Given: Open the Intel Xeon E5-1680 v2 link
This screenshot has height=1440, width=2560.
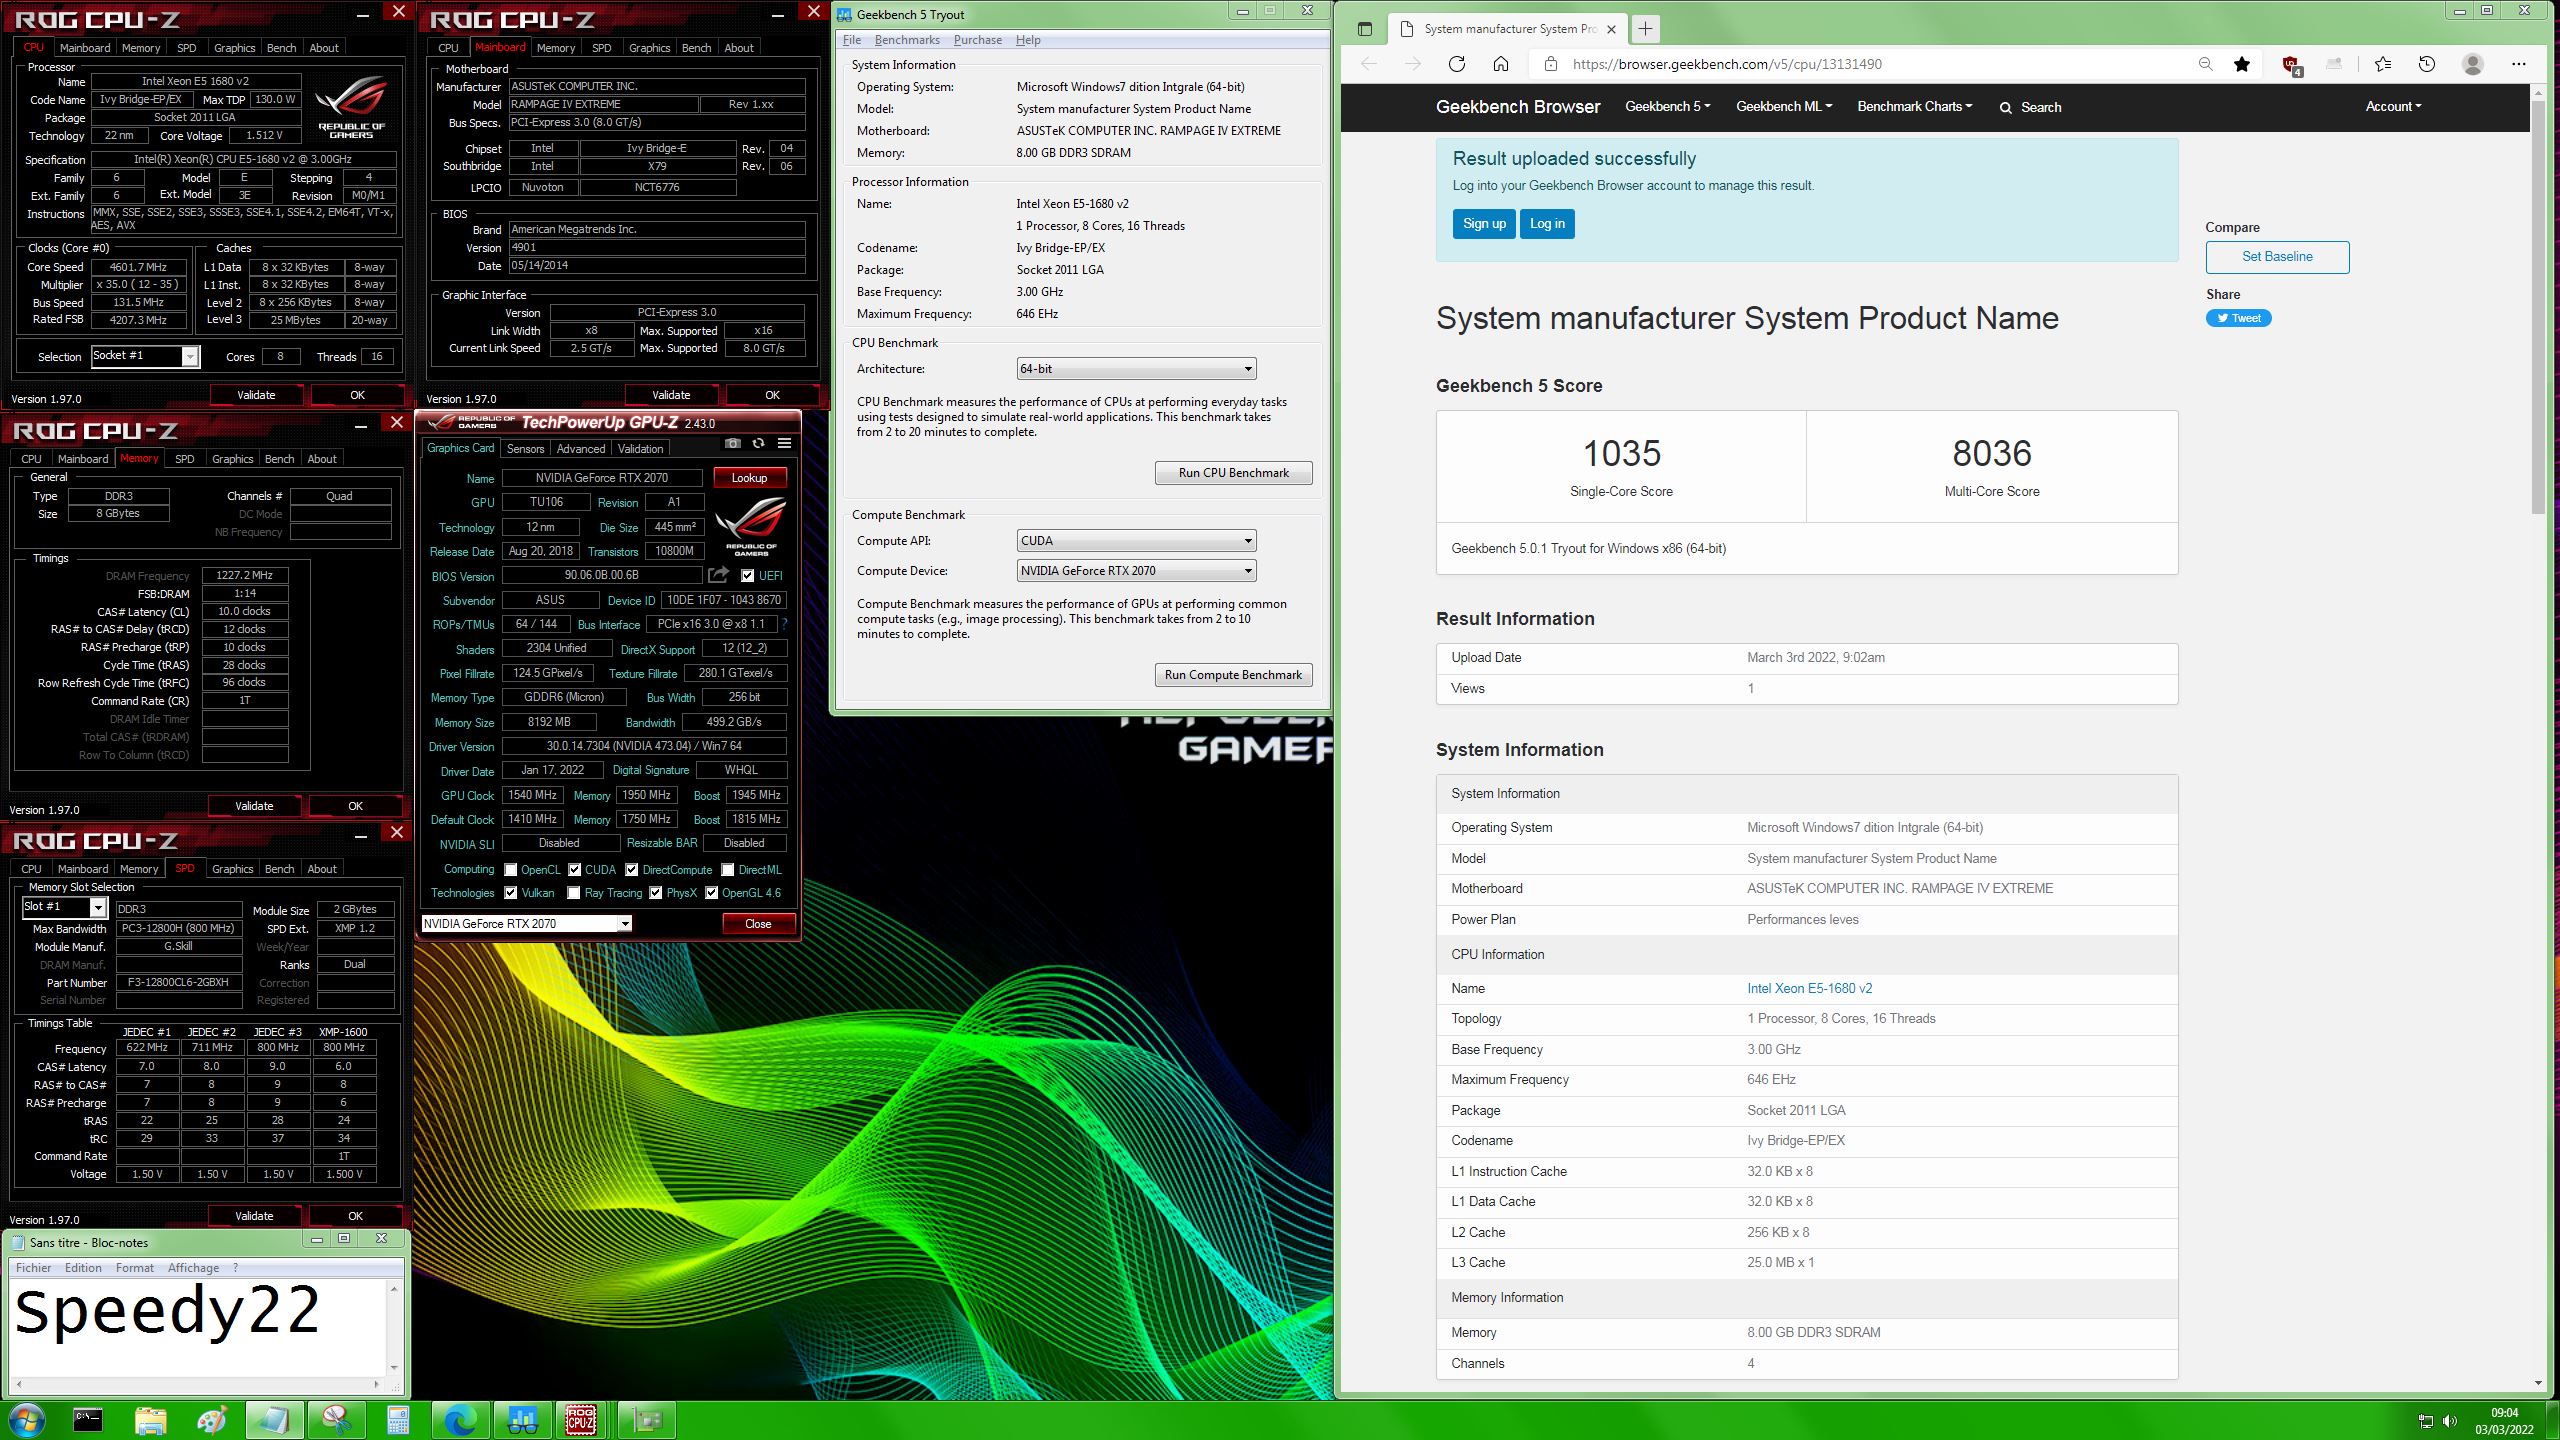Looking at the screenshot, I should pyautogui.click(x=1809, y=988).
